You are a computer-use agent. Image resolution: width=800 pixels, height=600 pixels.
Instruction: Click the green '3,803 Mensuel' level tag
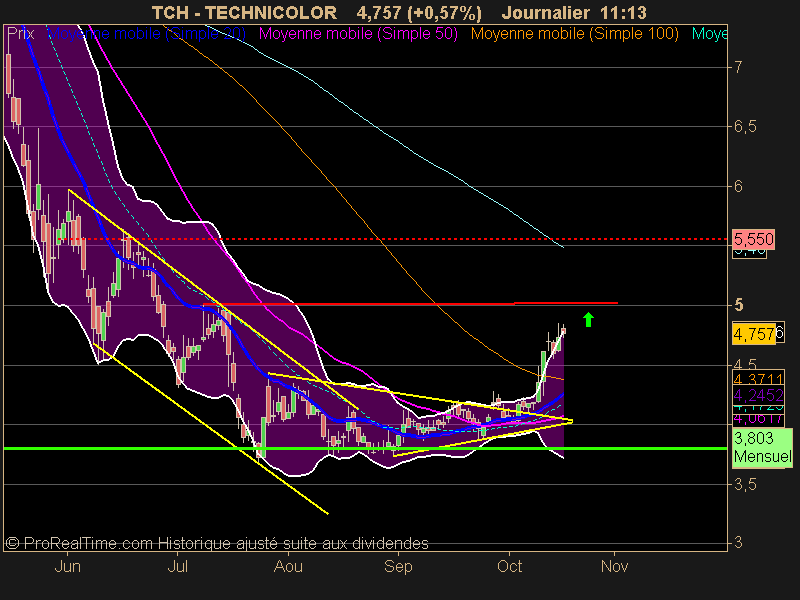click(762, 447)
